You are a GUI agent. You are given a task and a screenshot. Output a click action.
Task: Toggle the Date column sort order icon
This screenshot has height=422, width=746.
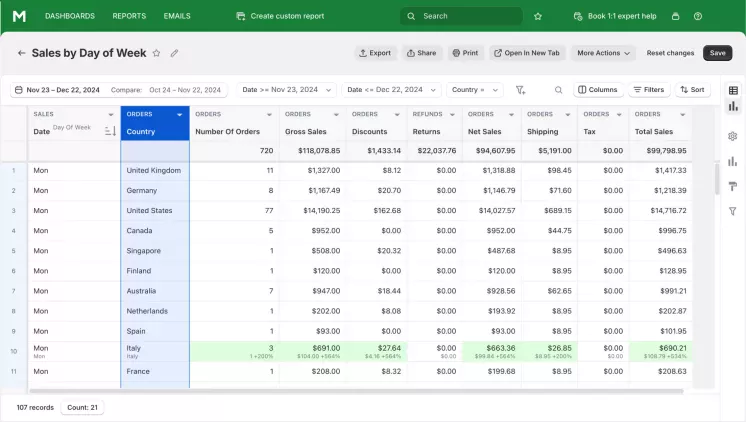pos(110,131)
